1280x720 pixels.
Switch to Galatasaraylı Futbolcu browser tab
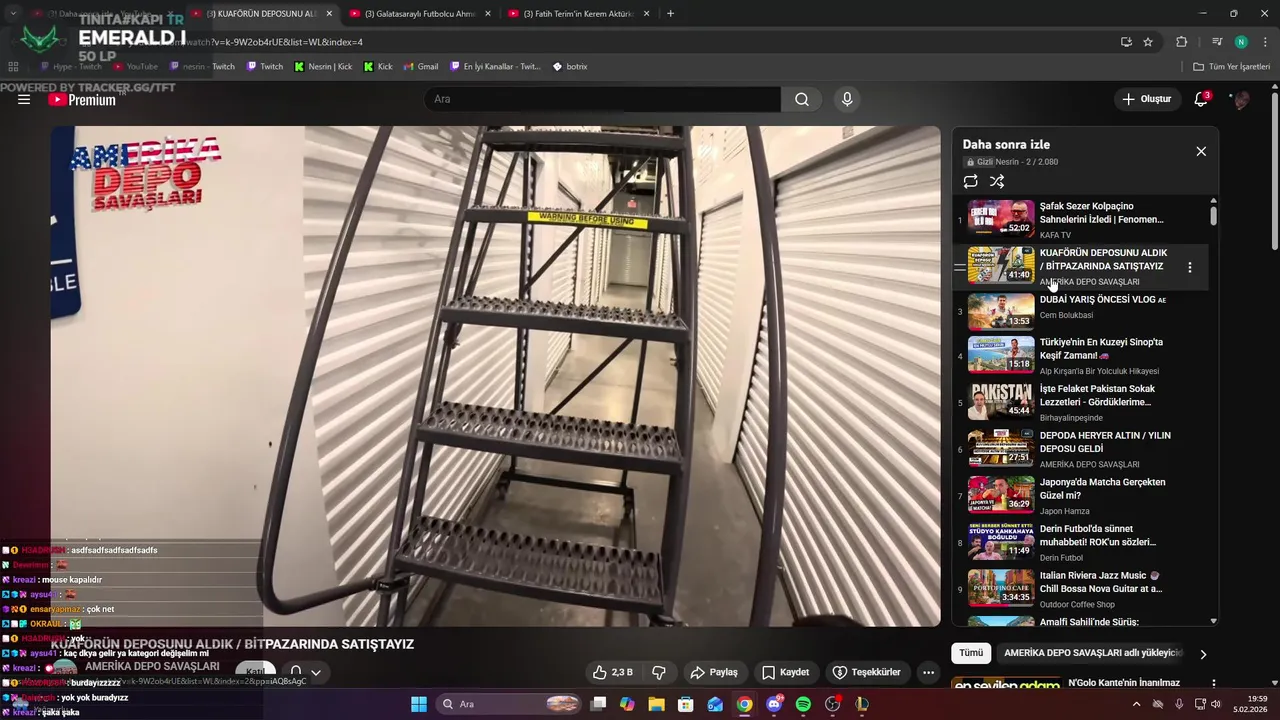click(419, 14)
